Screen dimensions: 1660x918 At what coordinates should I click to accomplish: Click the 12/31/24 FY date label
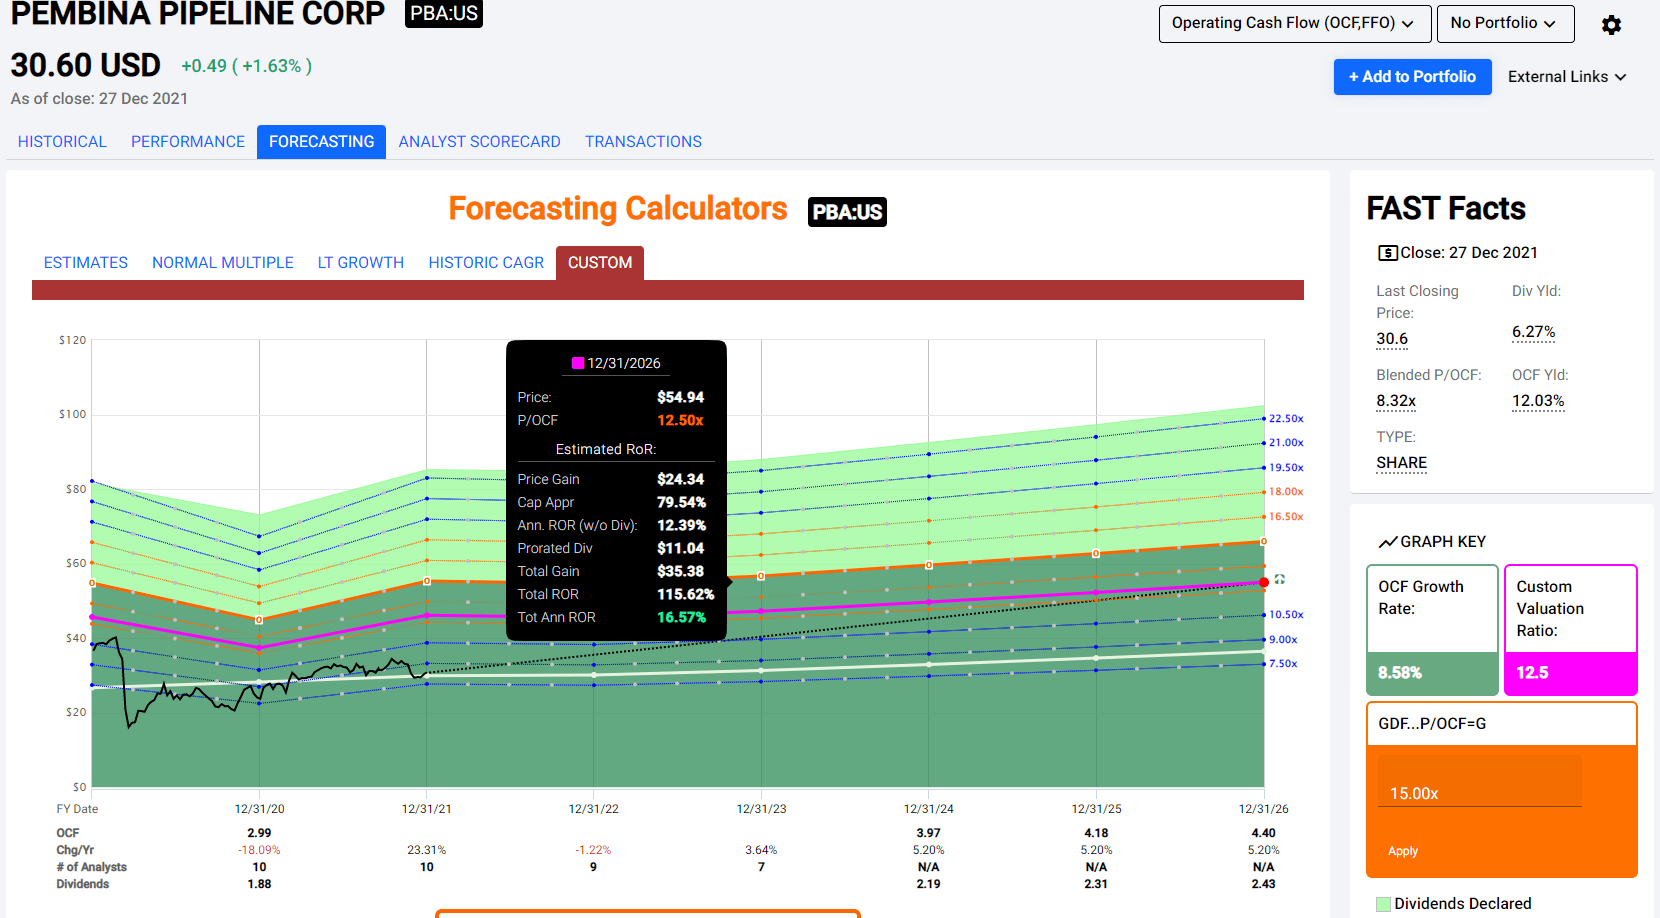point(929,809)
